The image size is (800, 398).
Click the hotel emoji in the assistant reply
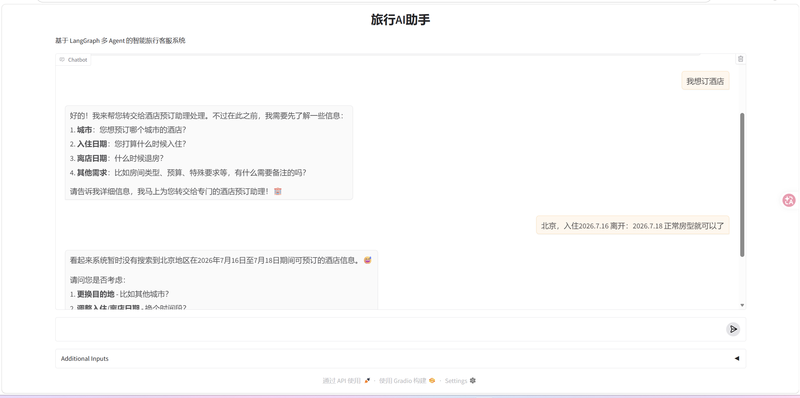click(278, 191)
